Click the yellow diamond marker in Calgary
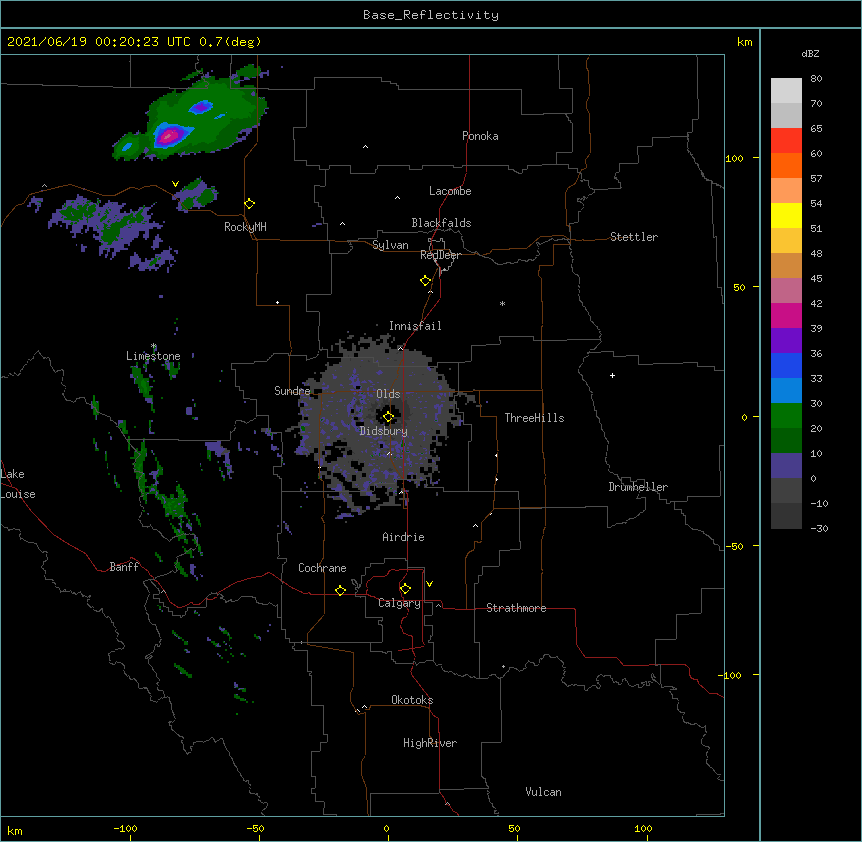Viewport: 862px width, 842px height. [405, 589]
